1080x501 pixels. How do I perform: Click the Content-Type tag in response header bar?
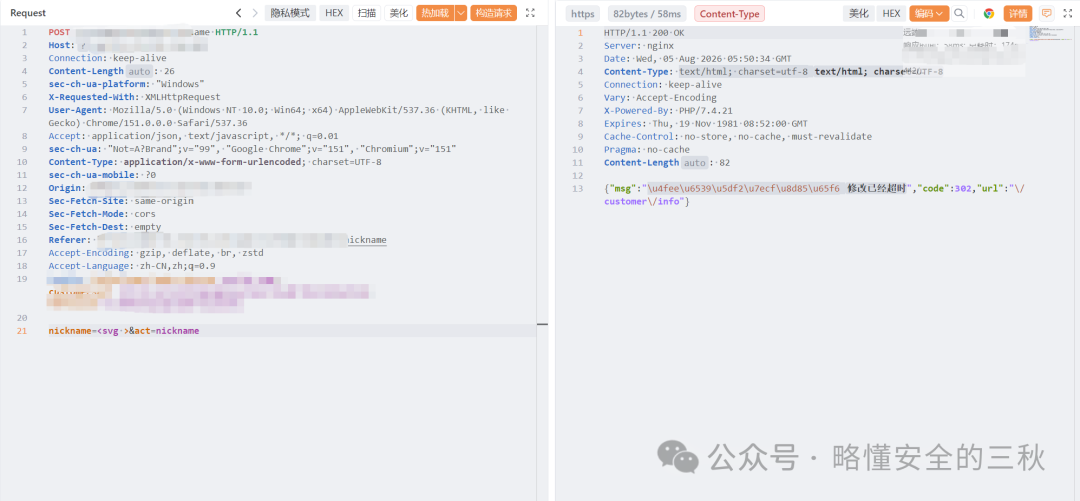pos(729,14)
